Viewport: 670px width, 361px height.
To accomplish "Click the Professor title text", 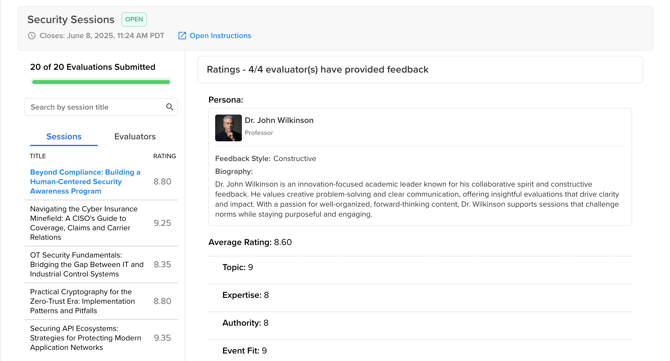I will click(x=259, y=133).
